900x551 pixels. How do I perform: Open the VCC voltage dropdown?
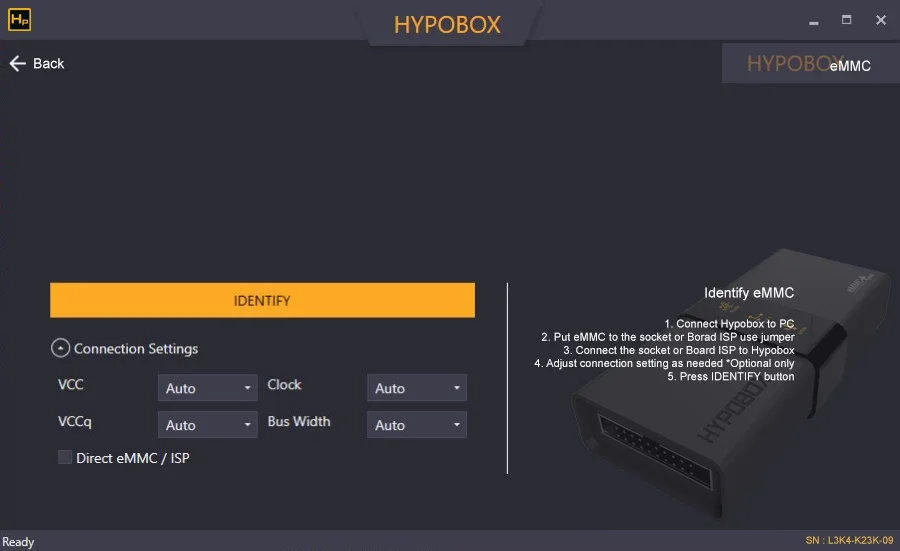point(208,388)
